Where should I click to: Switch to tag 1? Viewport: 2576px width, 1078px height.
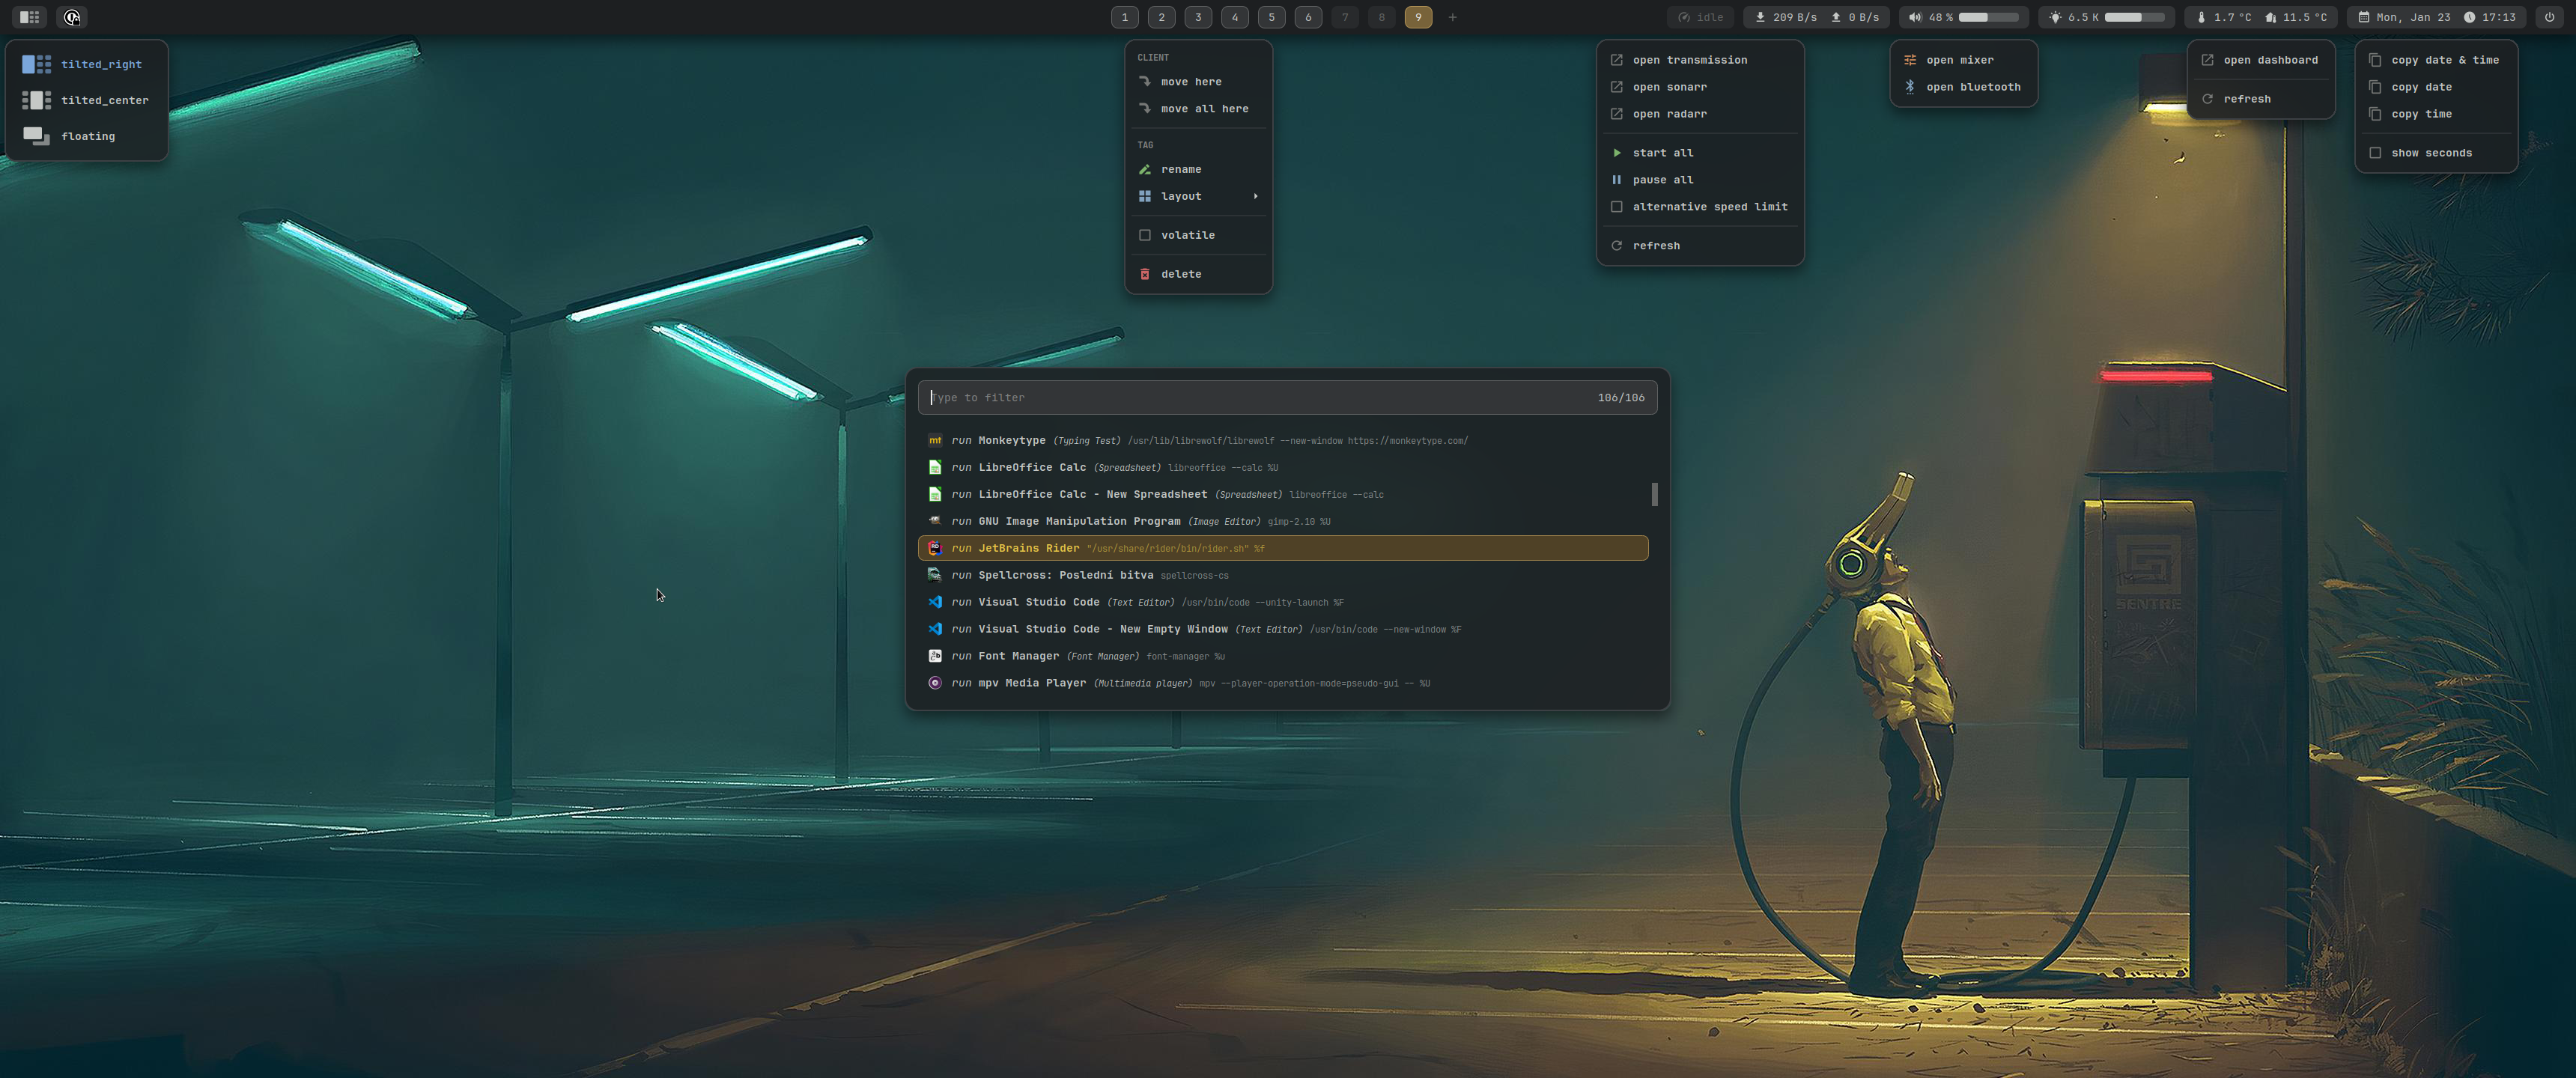pyautogui.click(x=1125, y=17)
